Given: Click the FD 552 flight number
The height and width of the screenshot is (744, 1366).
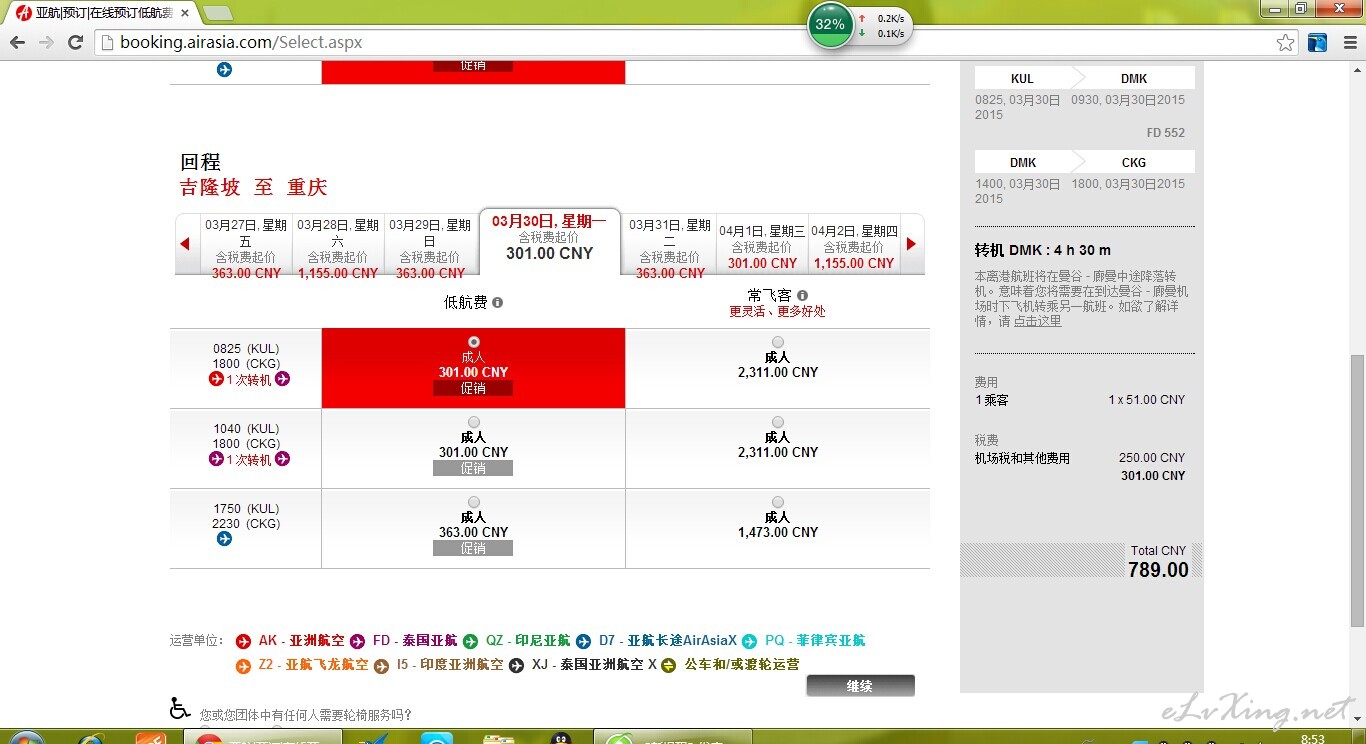Looking at the screenshot, I should [x=1165, y=133].
